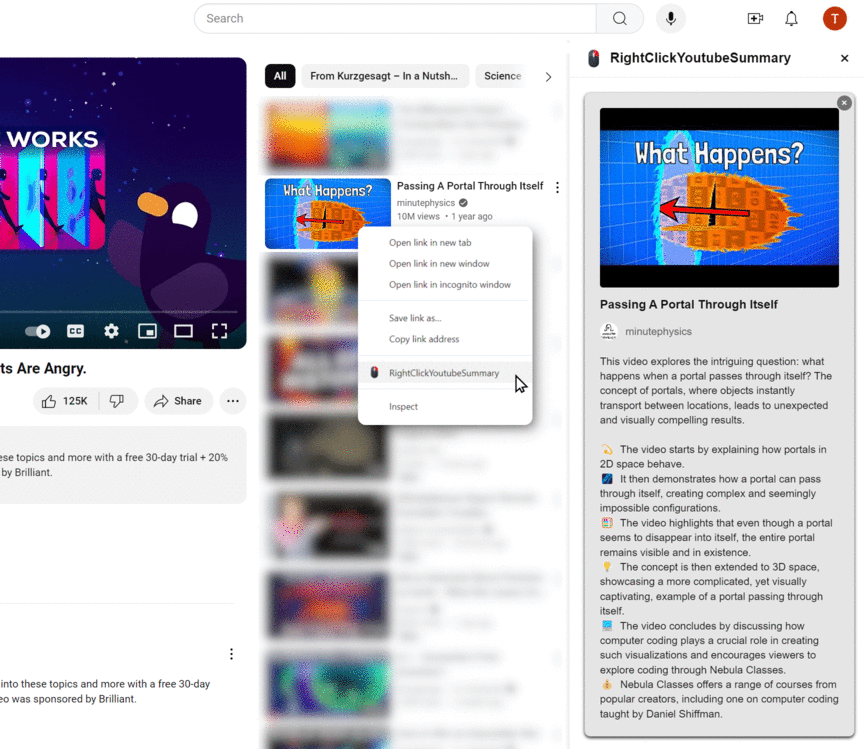Screen dimensions: 864x749
Task: Switch to theater mode
Action: 183,331
